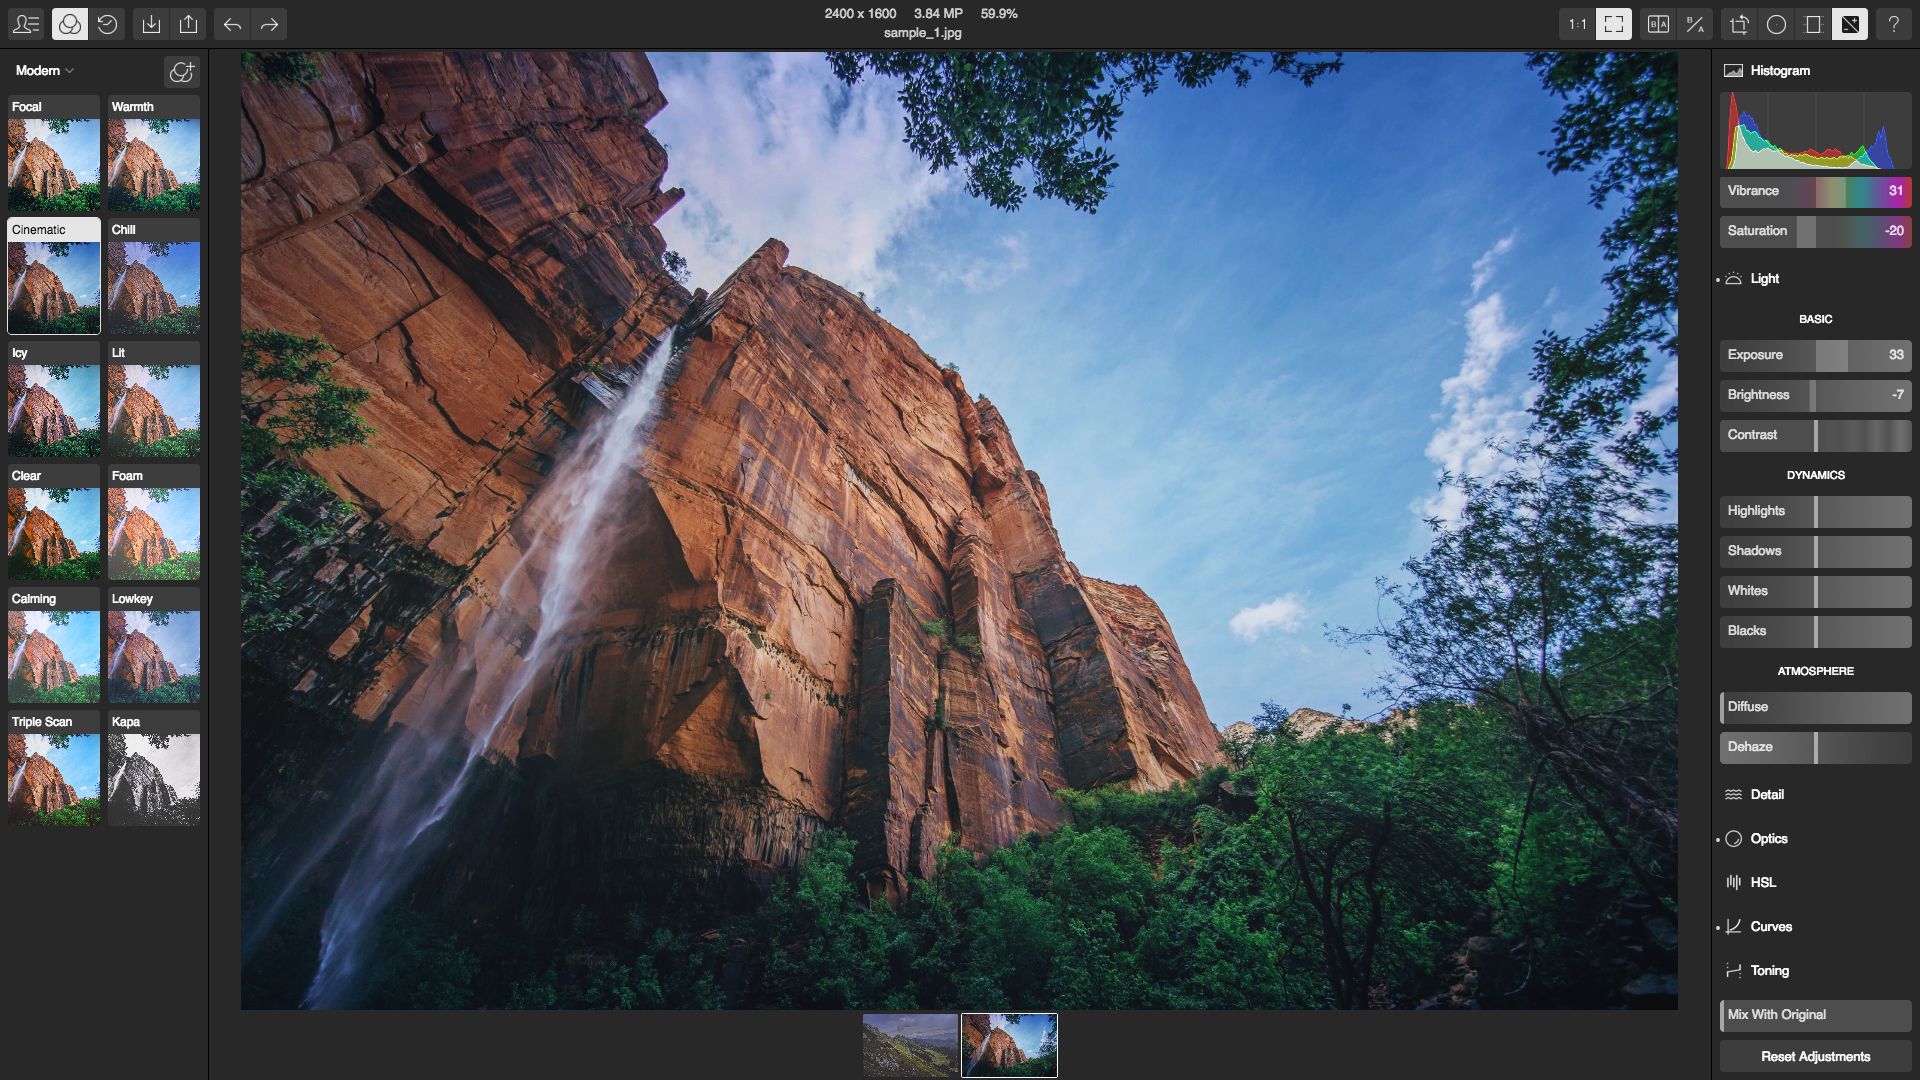
Task: Adjust the Brightness slider
Action: (x=1816, y=395)
